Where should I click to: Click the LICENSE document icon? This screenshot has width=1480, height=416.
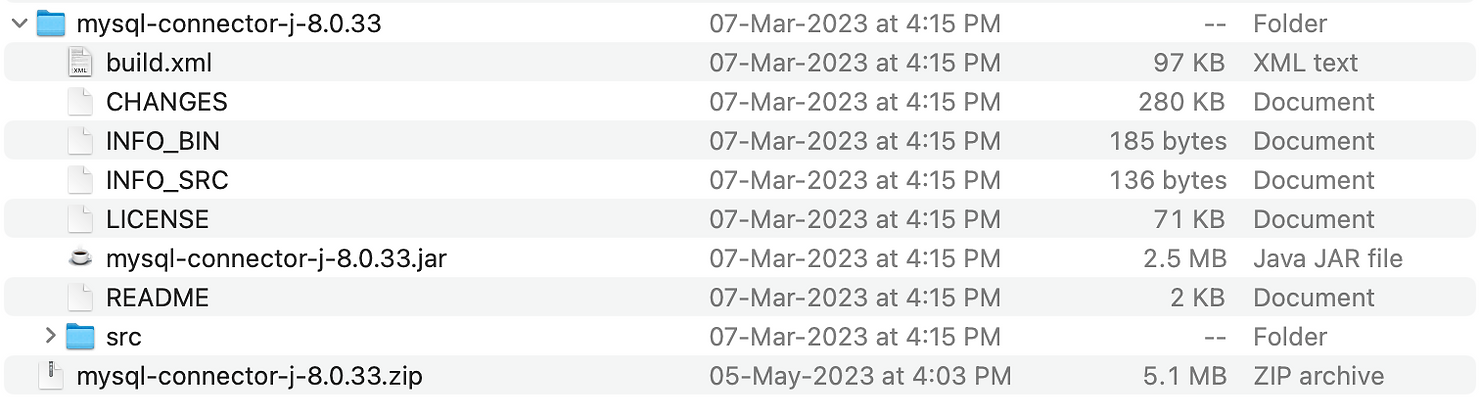(81, 219)
